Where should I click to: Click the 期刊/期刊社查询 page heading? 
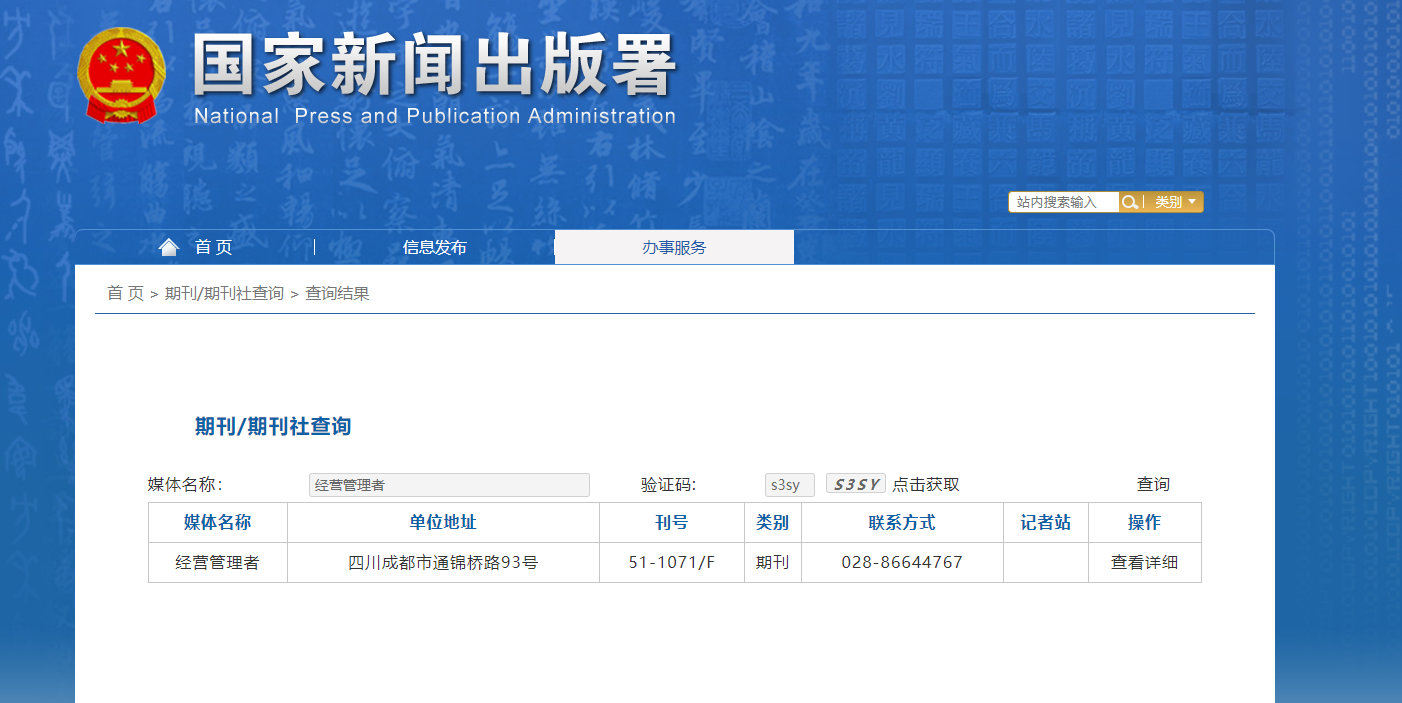(x=273, y=427)
